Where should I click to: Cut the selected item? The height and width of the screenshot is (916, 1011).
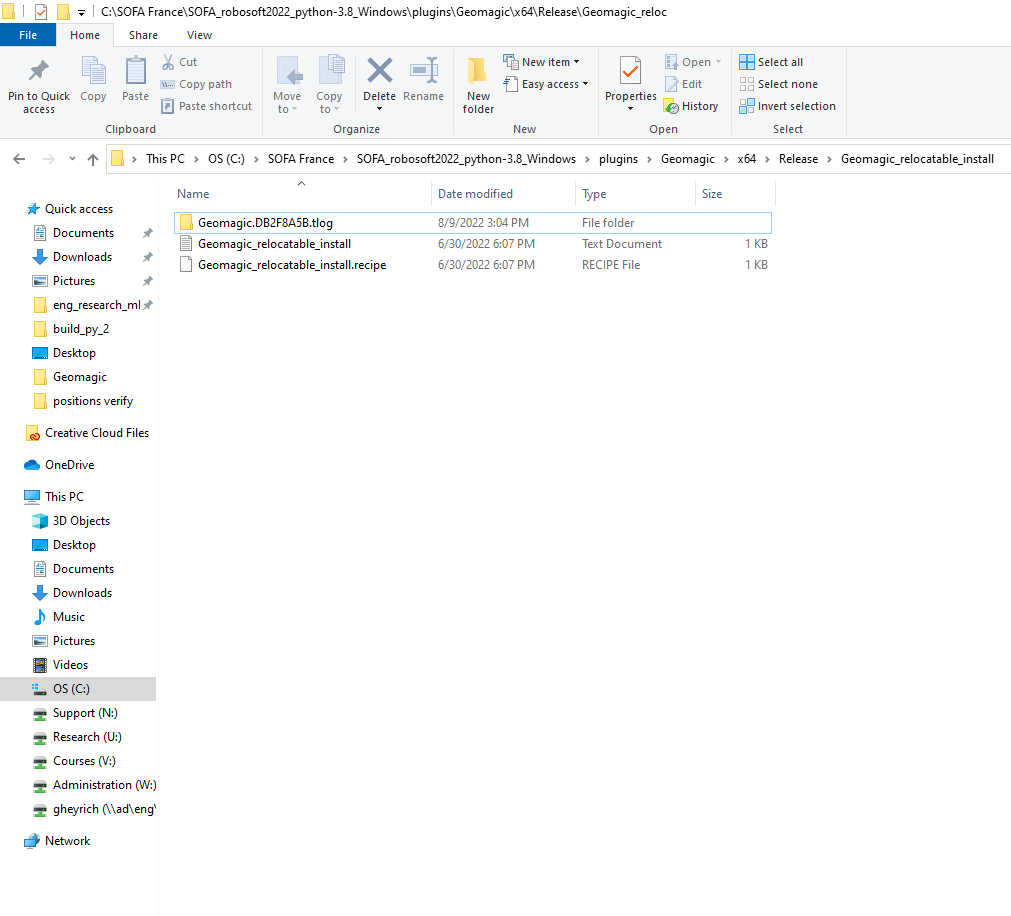tap(179, 62)
